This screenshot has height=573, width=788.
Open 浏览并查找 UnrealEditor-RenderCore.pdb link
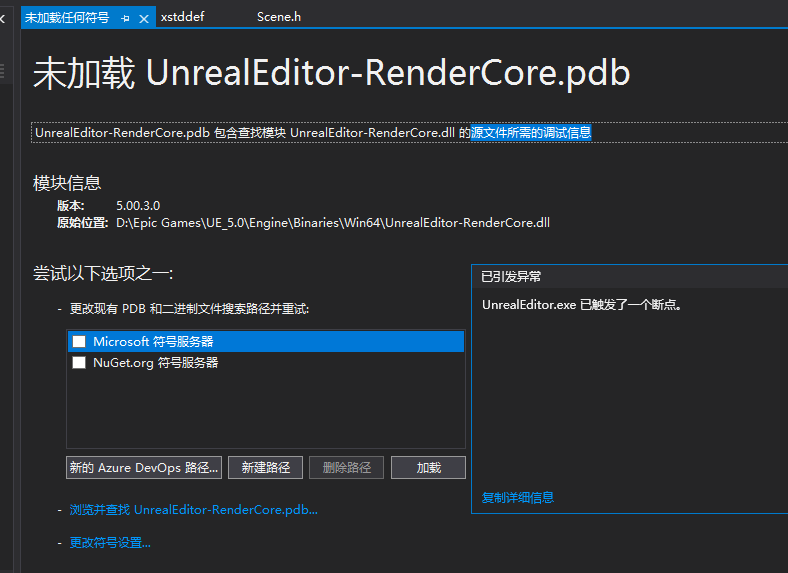tap(193, 510)
